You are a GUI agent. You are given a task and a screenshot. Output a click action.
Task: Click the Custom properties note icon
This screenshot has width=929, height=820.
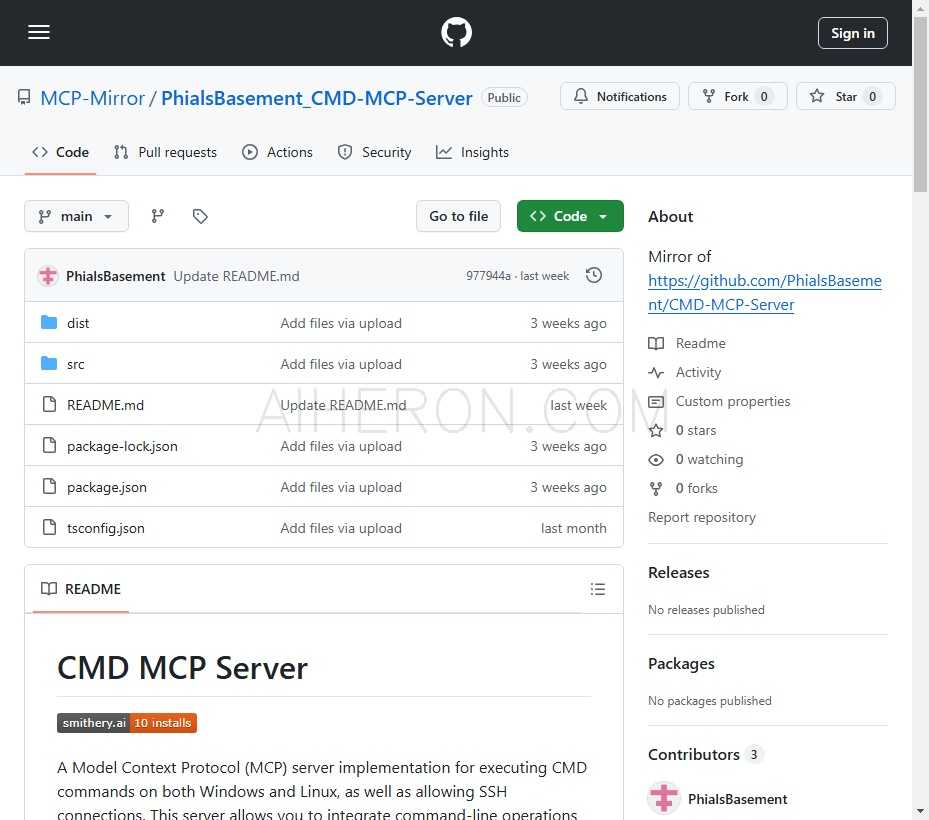pyautogui.click(x=656, y=402)
